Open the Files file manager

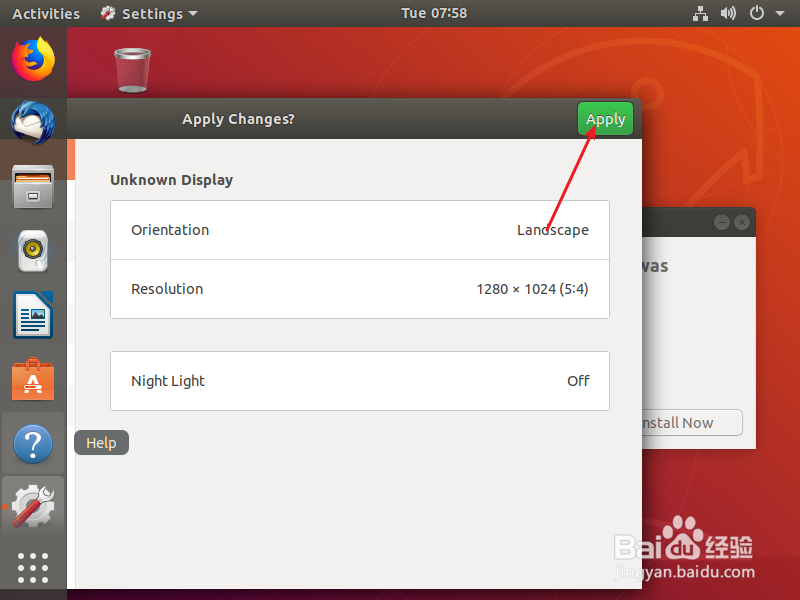(x=32, y=187)
